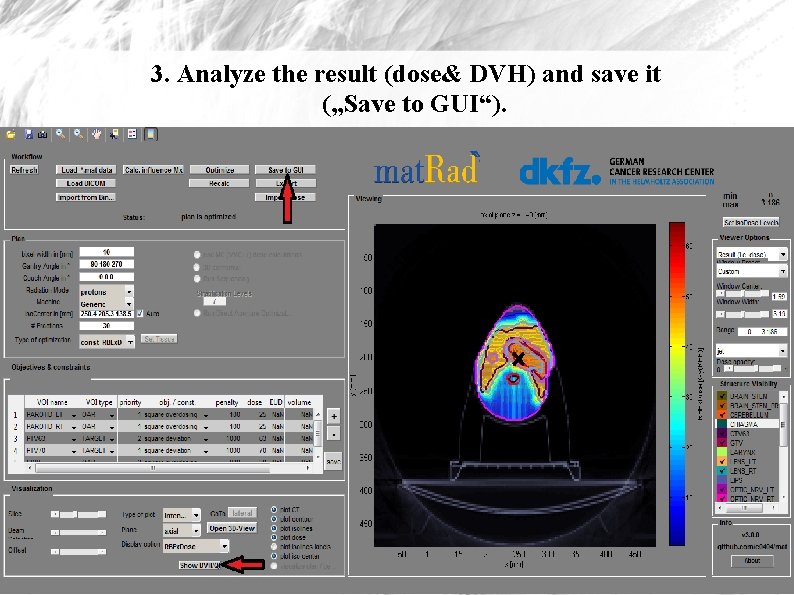Click the # Fractions input field
794x595 pixels.
click(106, 326)
